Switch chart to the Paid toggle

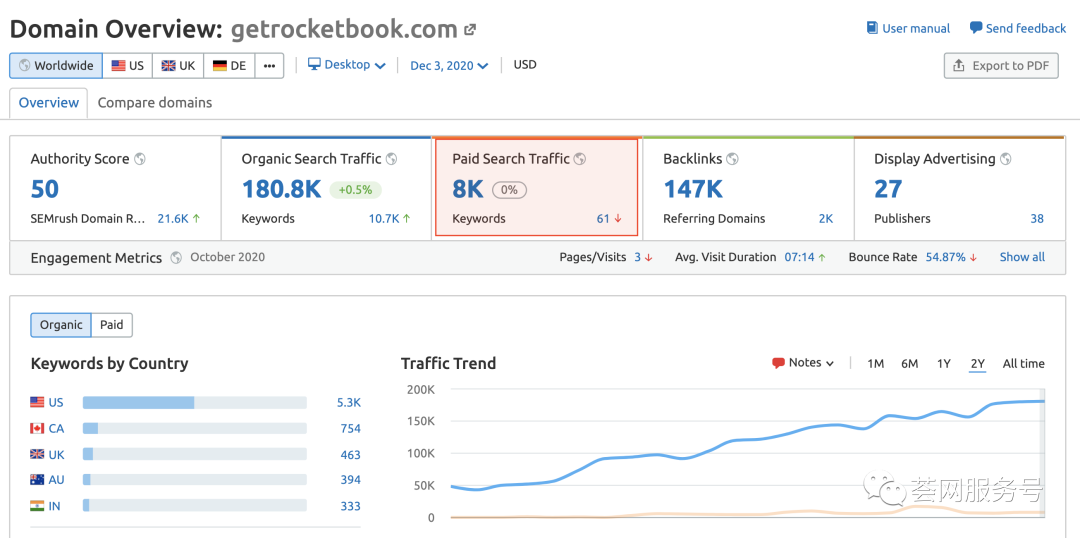[112, 325]
